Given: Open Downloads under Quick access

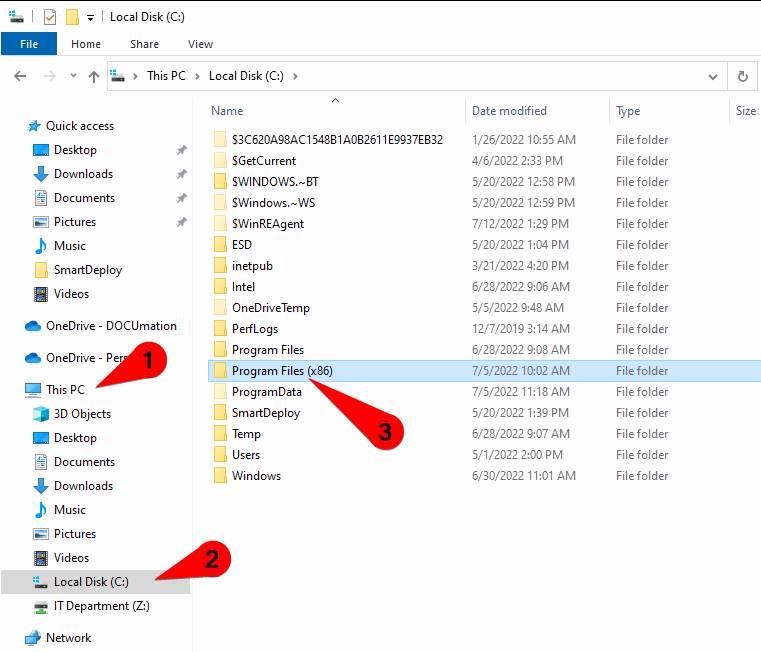Looking at the screenshot, I should click(x=83, y=174).
